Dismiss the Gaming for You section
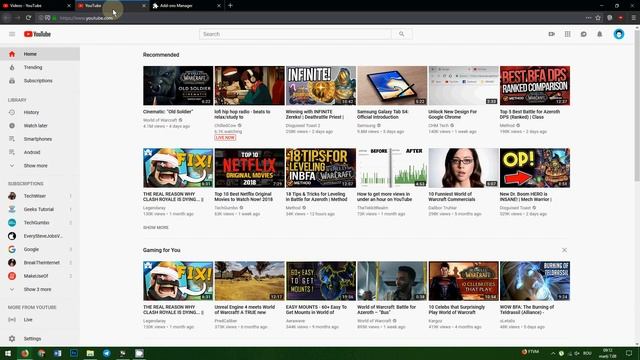The image size is (640, 360). (564, 250)
